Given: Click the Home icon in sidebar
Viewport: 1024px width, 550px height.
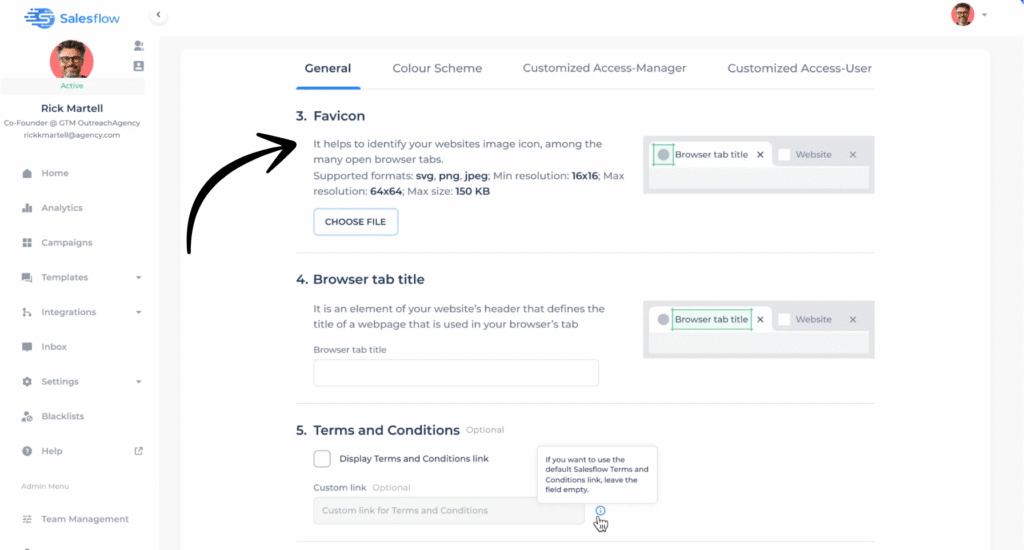Looking at the screenshot, I should click(27, 173).
